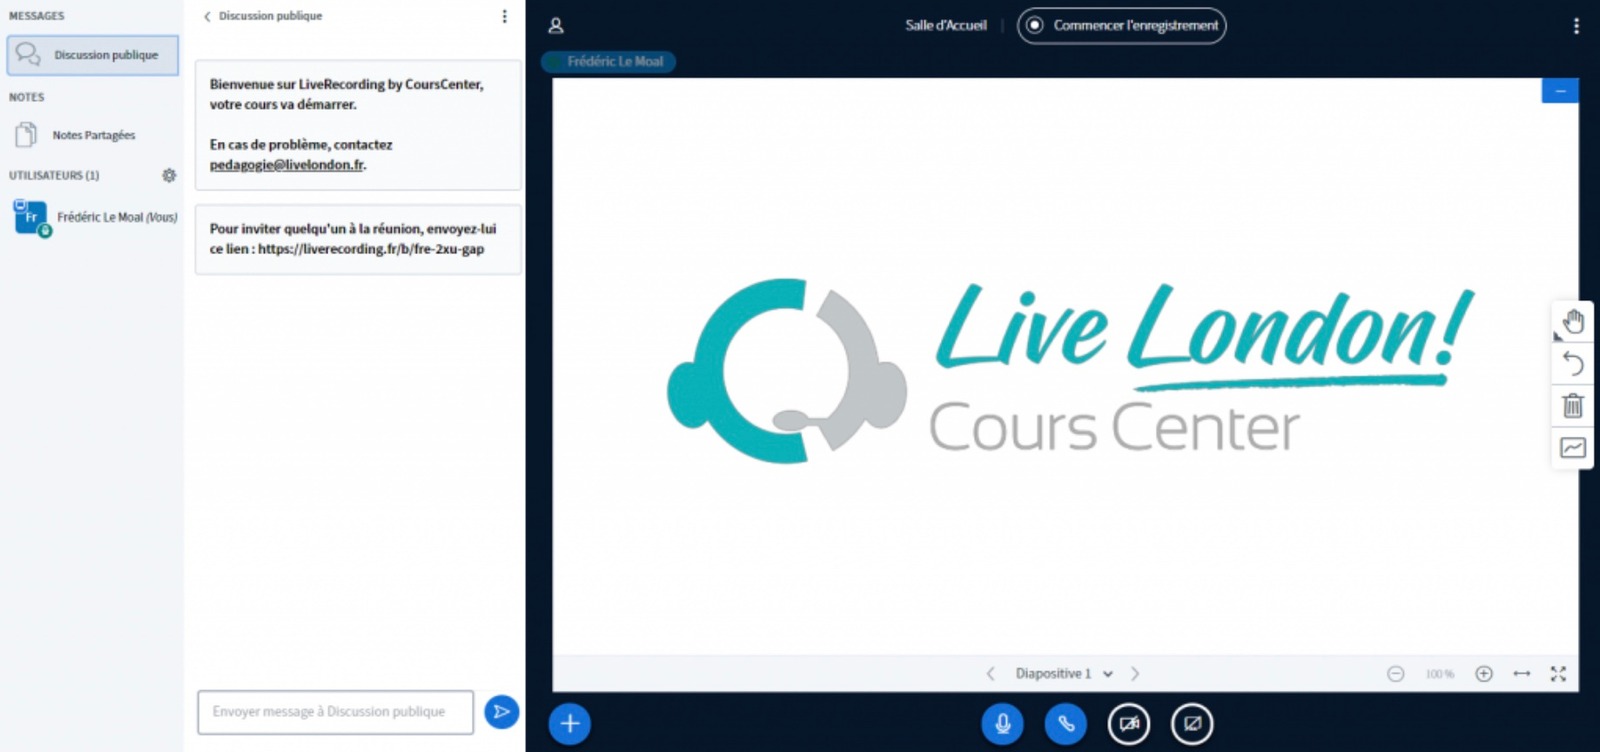Select the hand pan tool
The width and height of the screenshot is (1600, 752).
click(1573, 321)
